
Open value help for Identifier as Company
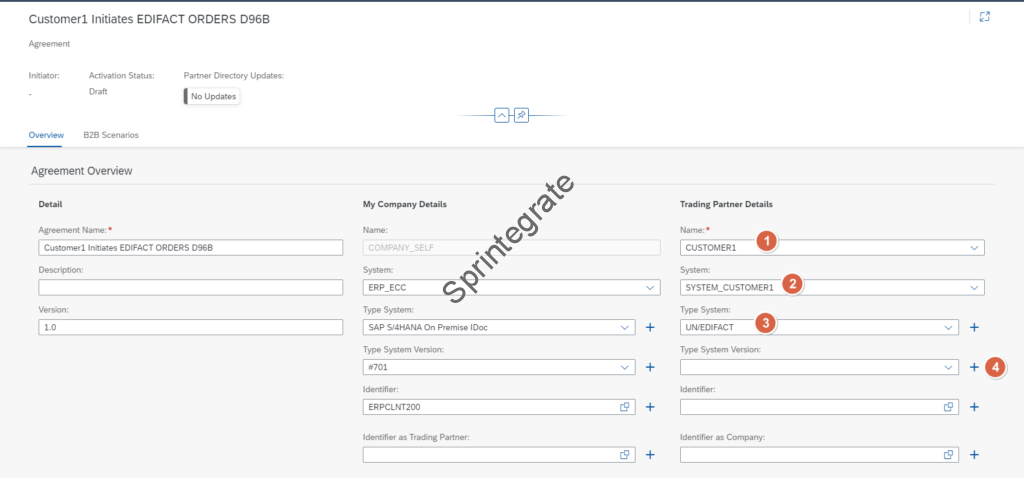(x=948, y=455)
